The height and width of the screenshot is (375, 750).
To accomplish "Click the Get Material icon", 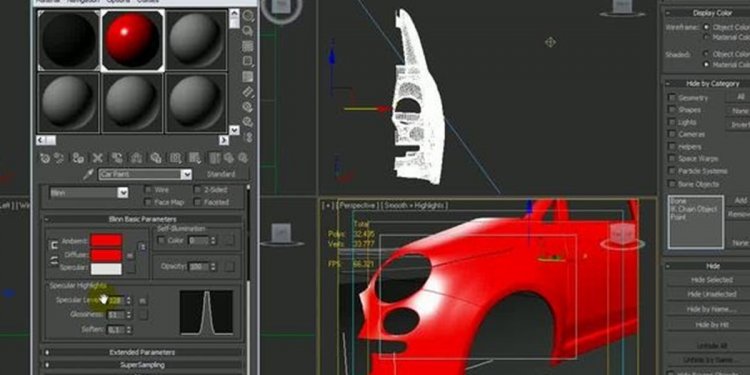I will pos(45,158).
